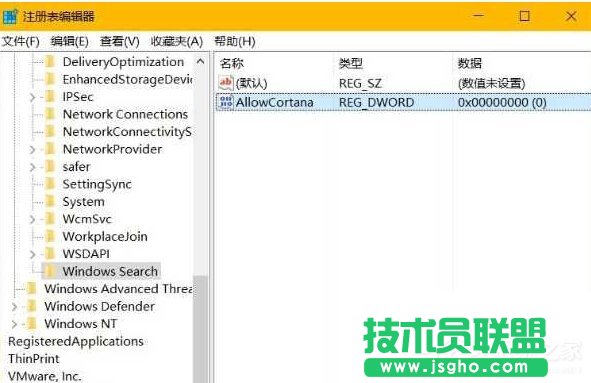Click the 0x00000000 (0) data cell
Screen dimensions: 591x383
(502, 102)
